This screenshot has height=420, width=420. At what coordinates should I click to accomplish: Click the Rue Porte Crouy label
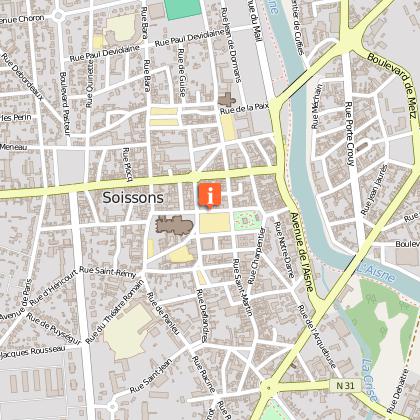[349, 134]
